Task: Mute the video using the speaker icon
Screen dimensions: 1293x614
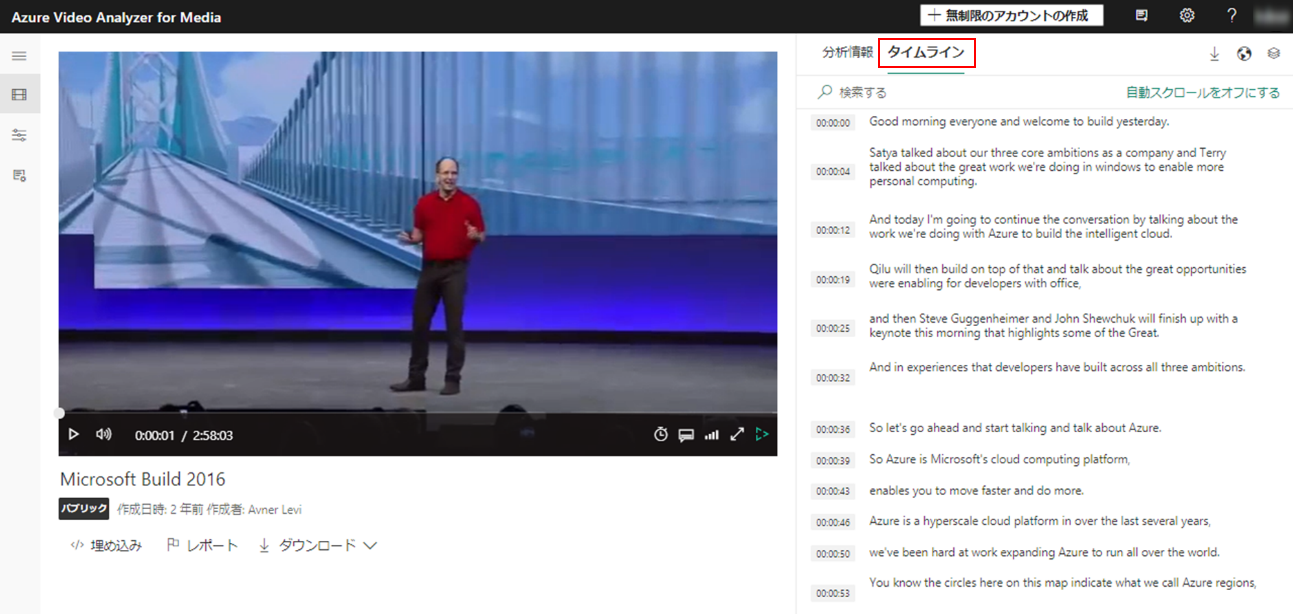Action: coord(104,434)
